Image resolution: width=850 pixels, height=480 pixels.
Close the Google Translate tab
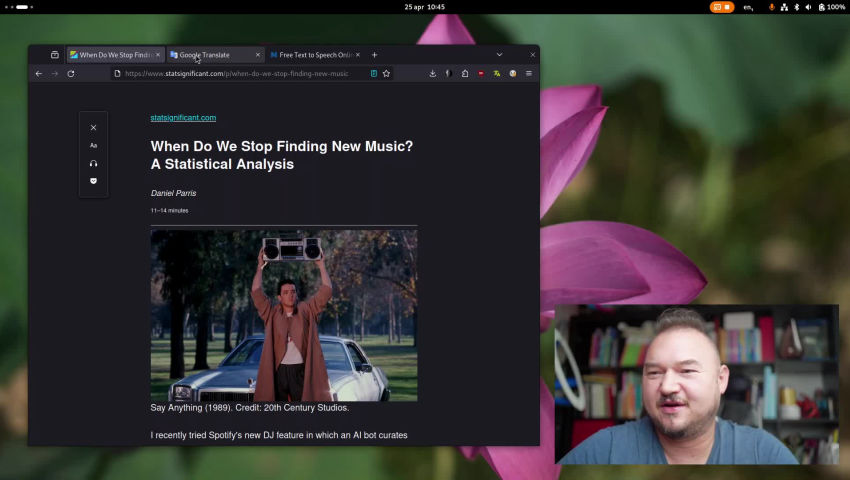(x=257, y=55)
